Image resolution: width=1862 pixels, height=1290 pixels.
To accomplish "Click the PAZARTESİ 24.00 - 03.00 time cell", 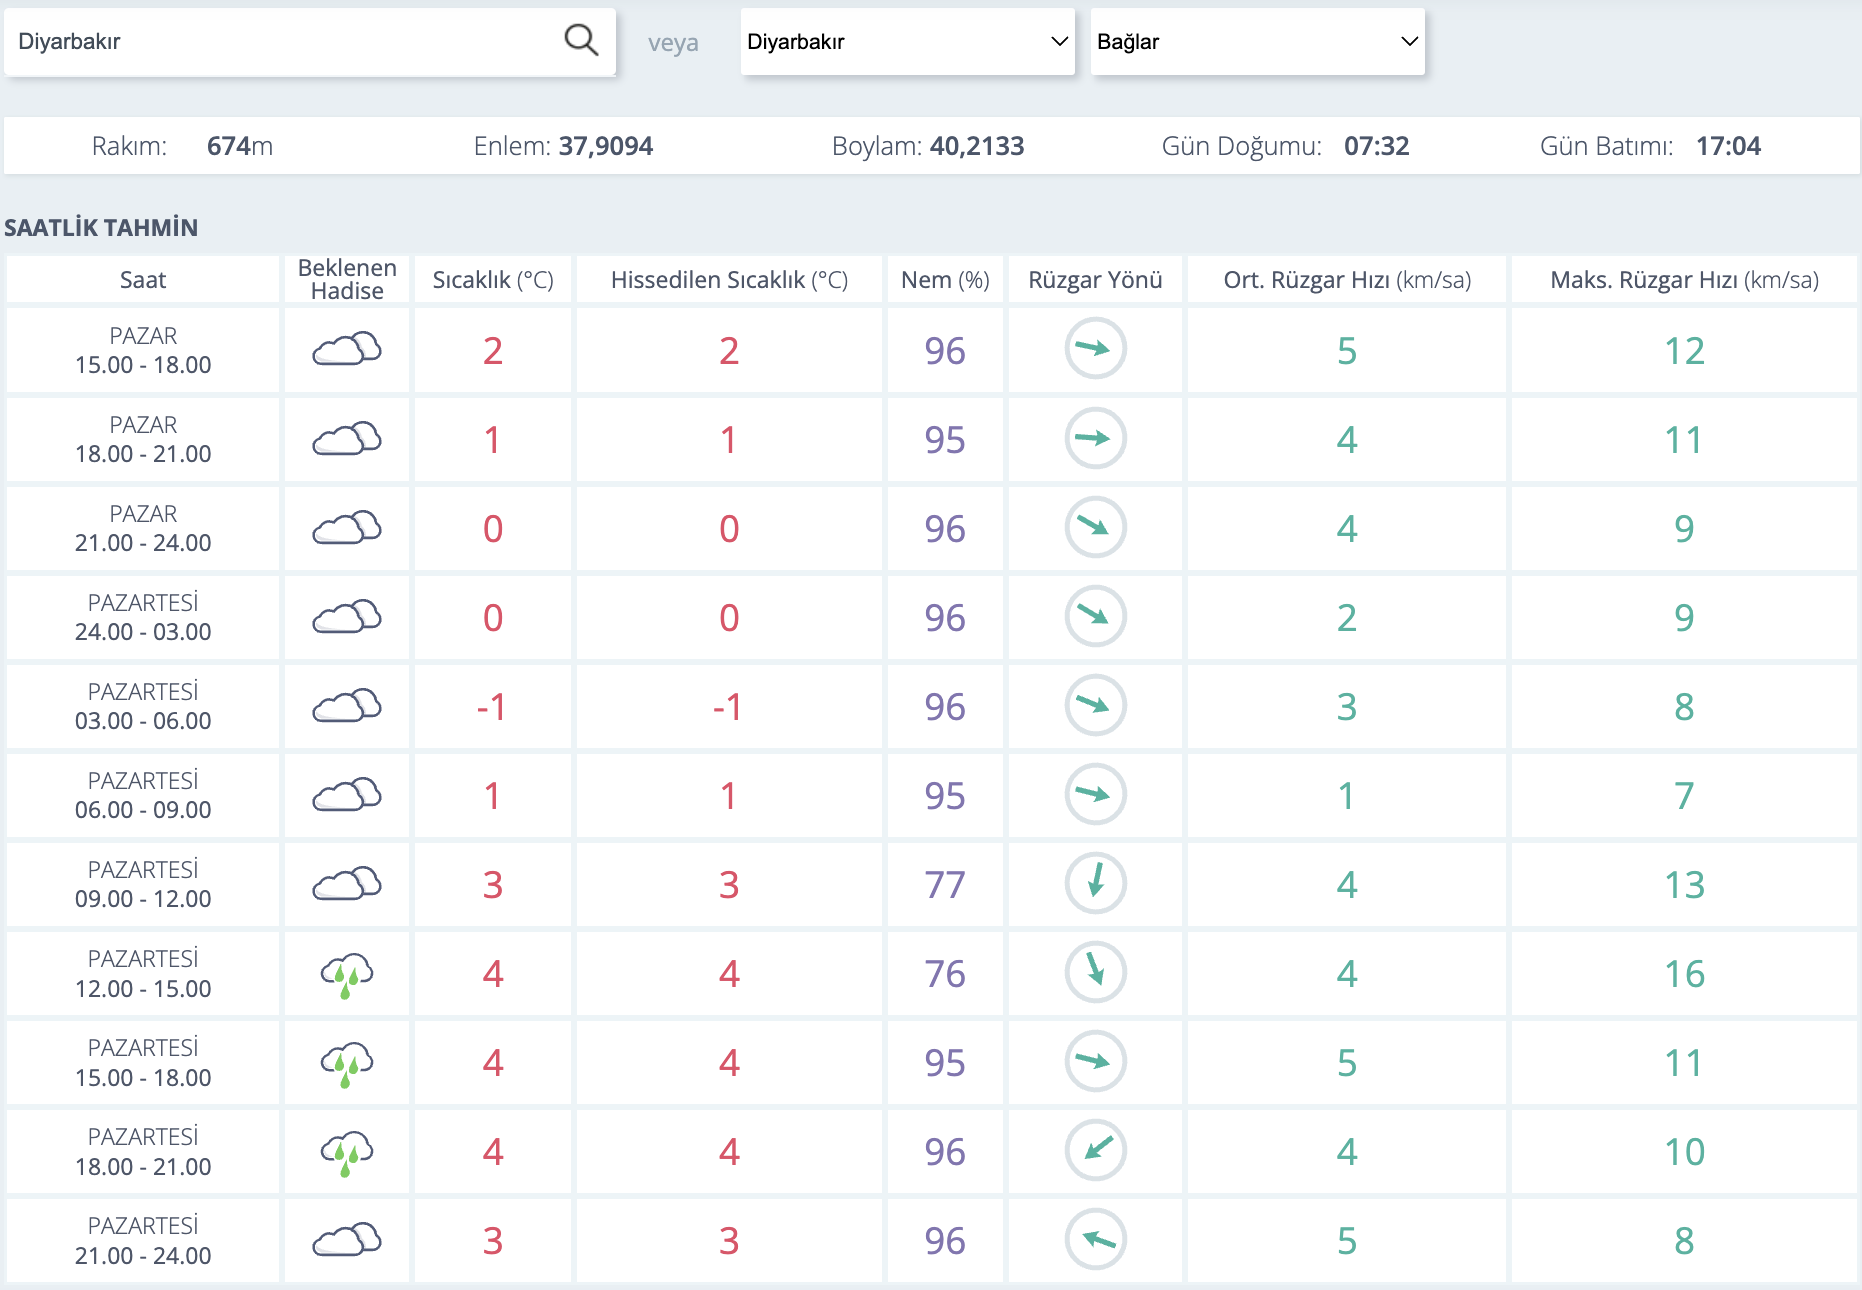I will 143,617.
